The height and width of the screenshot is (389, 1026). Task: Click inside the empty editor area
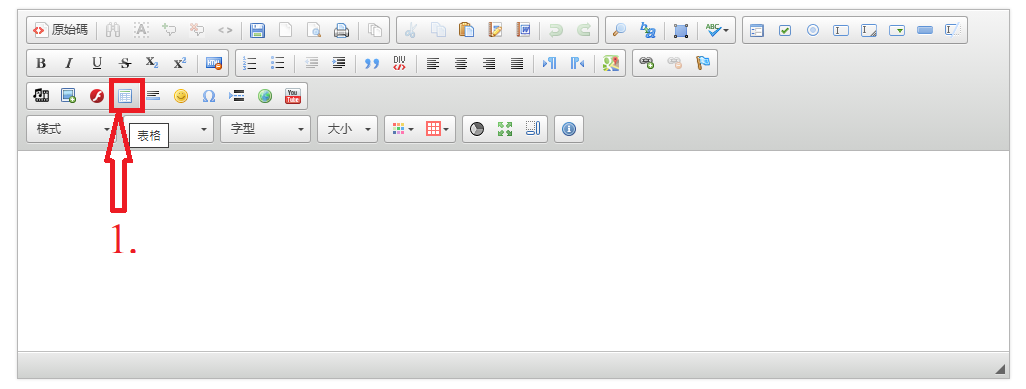point(513,251)
